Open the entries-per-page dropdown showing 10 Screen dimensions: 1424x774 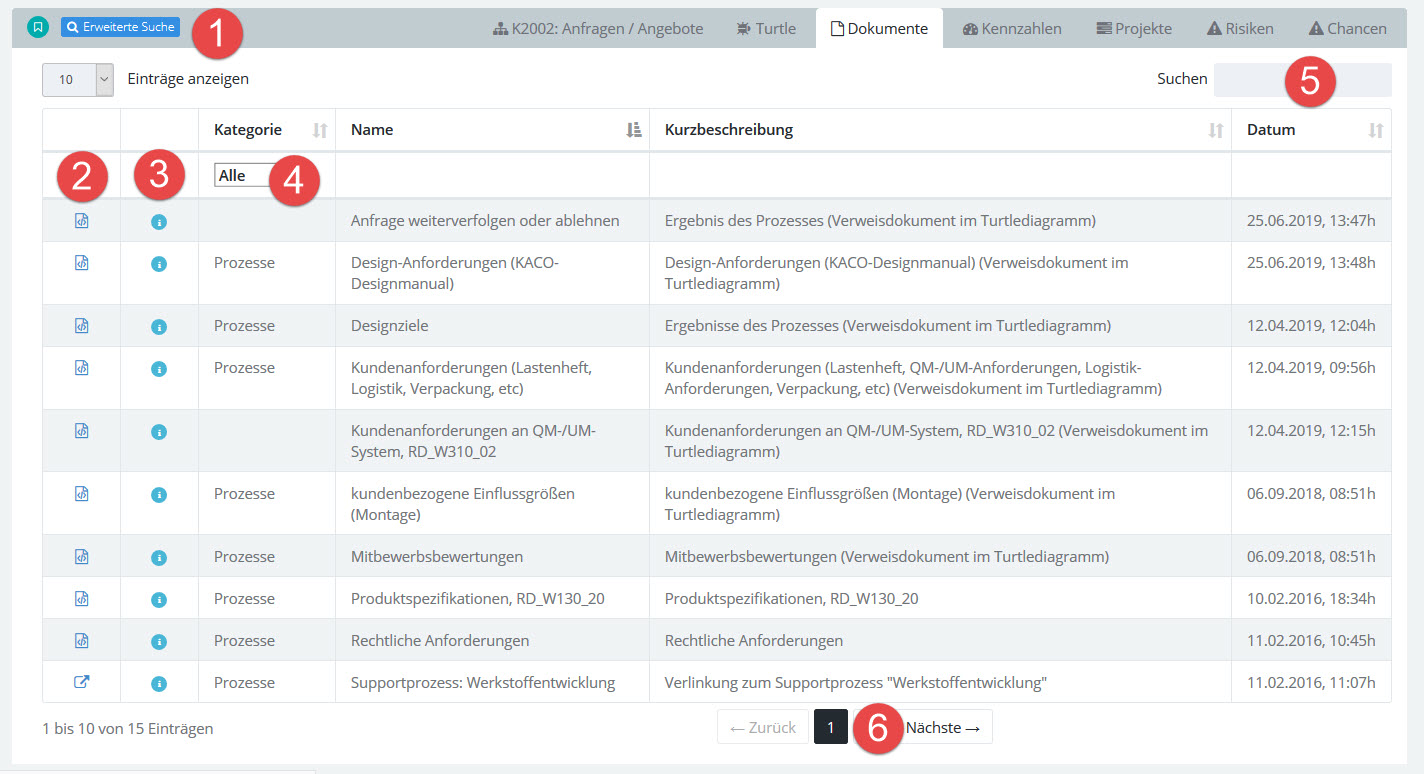coord(78,80)
